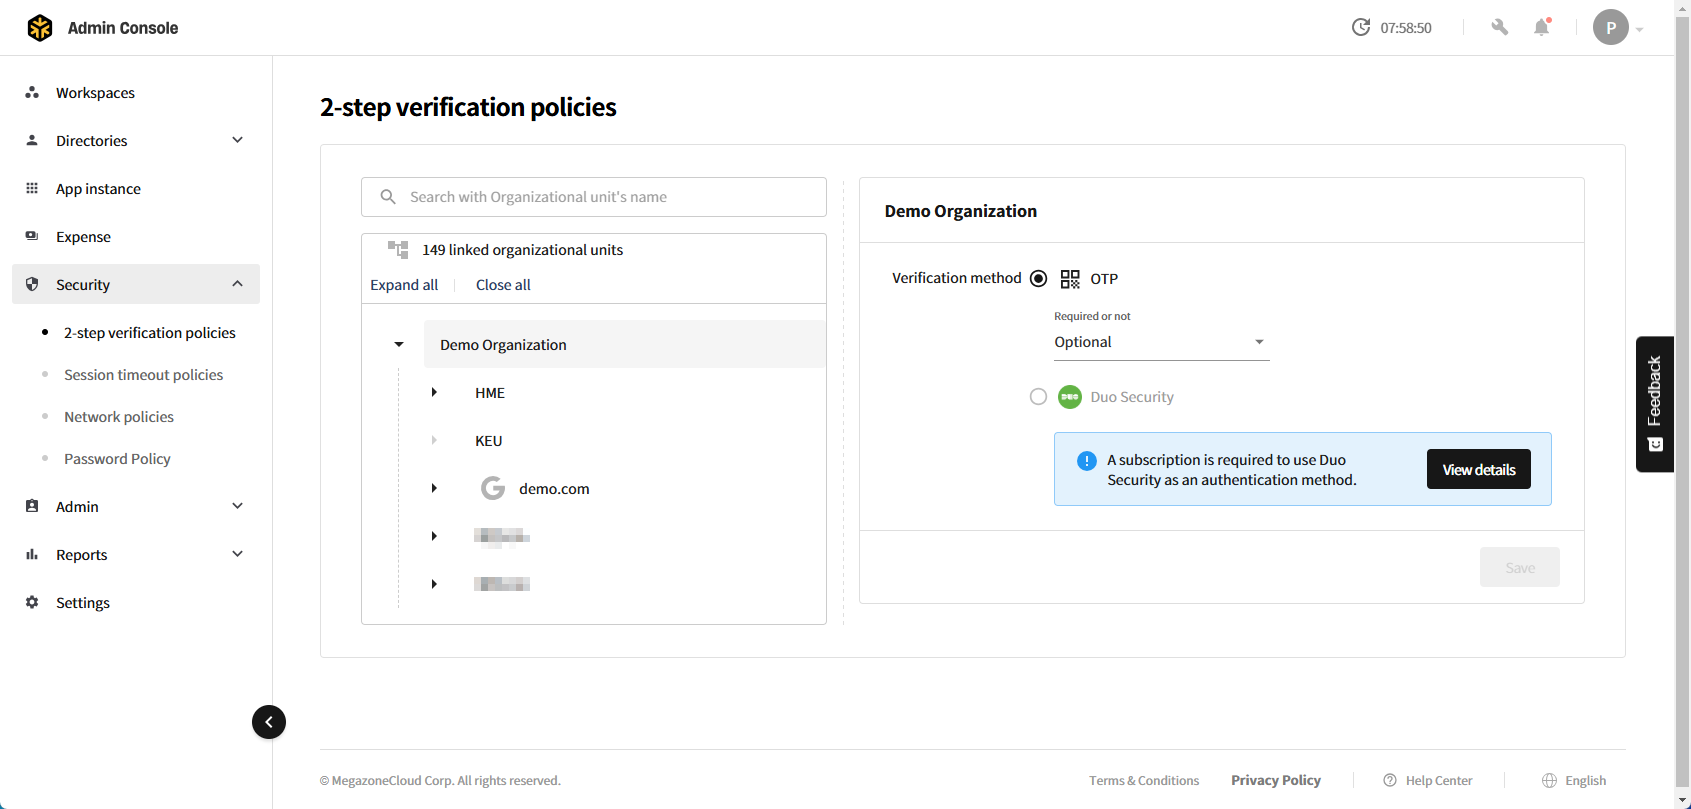
Task: Select the HME organizational unit
Action: (x=490, y=393)
